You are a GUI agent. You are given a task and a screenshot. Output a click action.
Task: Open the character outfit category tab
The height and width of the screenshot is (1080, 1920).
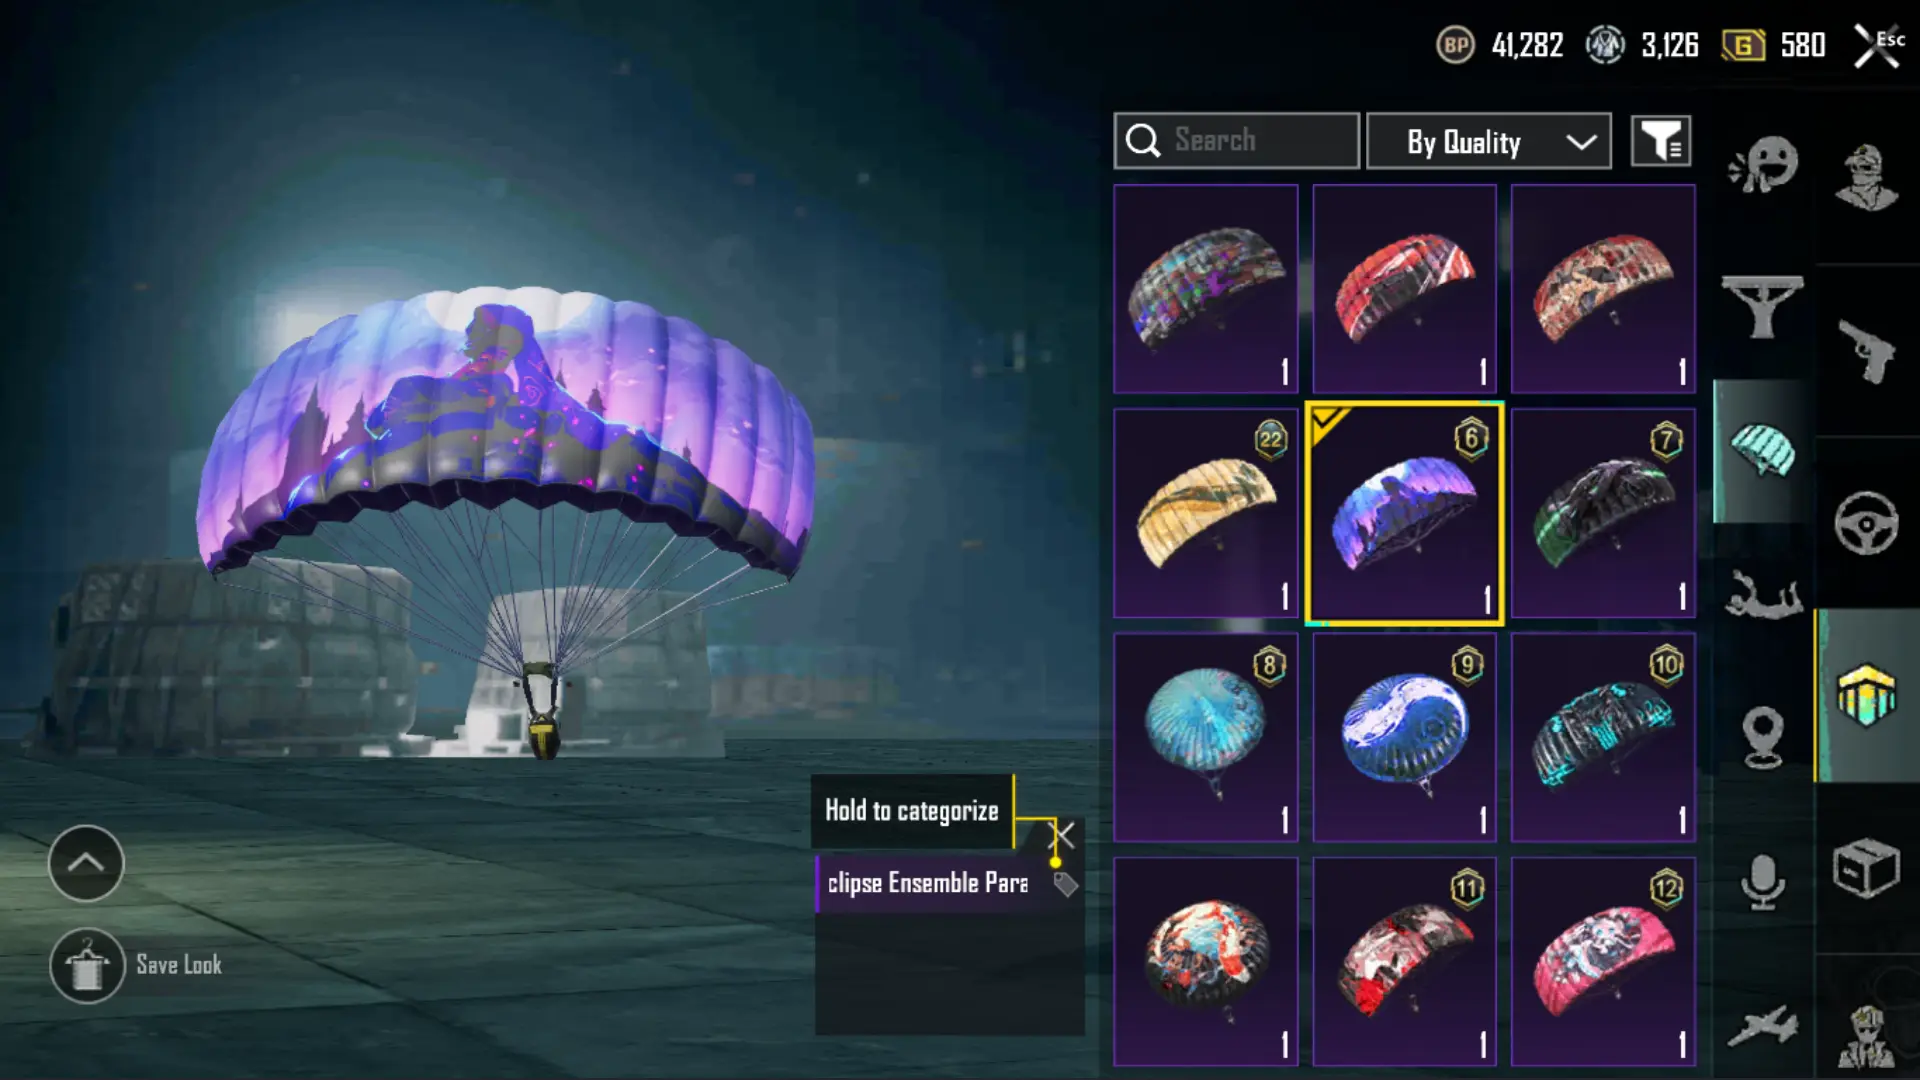pos(1866,178)
